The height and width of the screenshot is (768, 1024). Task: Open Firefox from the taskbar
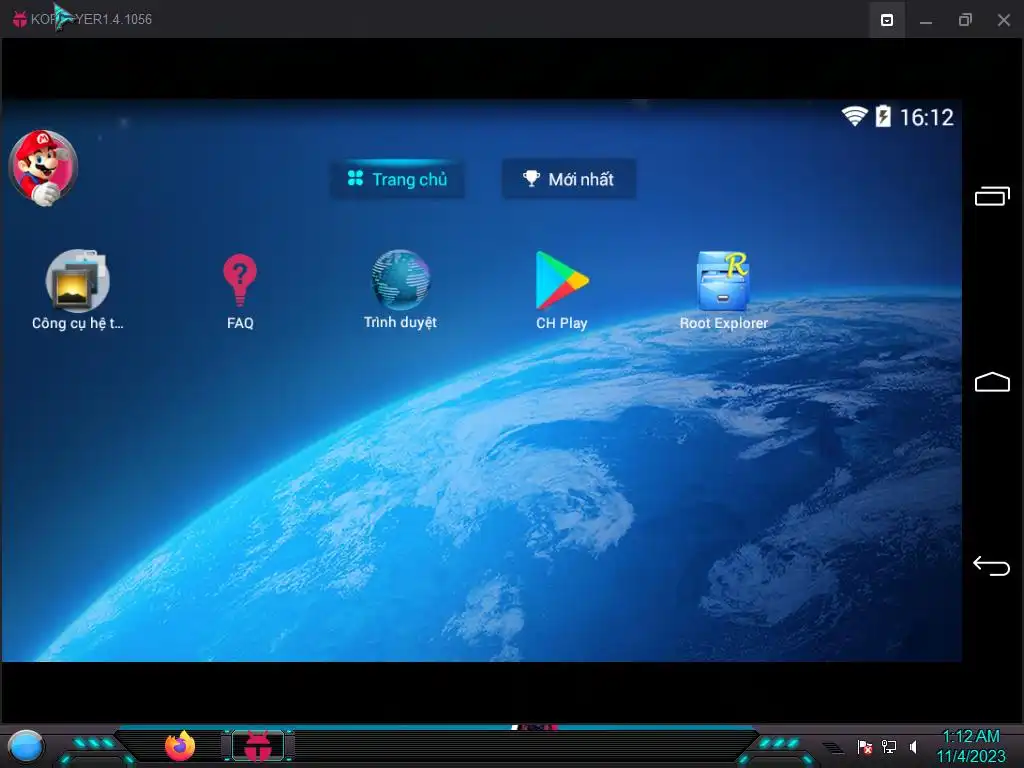[180, 746]
